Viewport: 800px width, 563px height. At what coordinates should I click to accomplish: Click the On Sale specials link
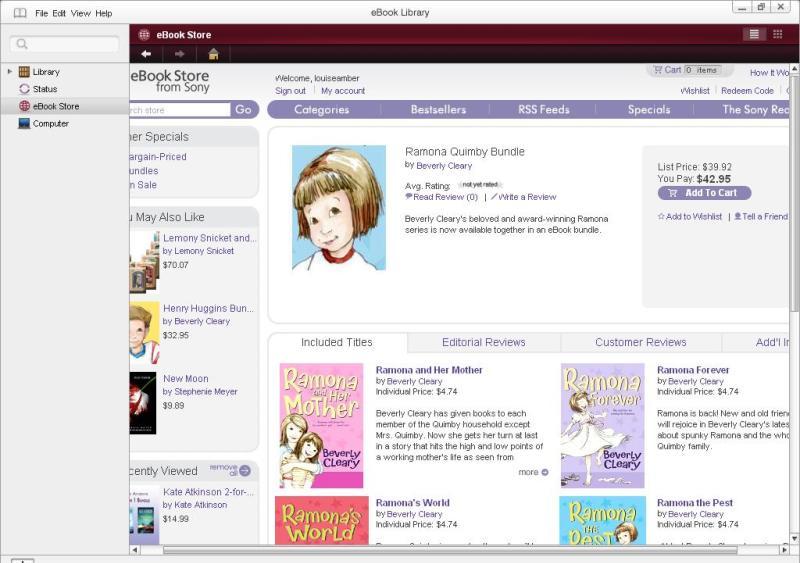pyautogui.click(x=143, y=185)
